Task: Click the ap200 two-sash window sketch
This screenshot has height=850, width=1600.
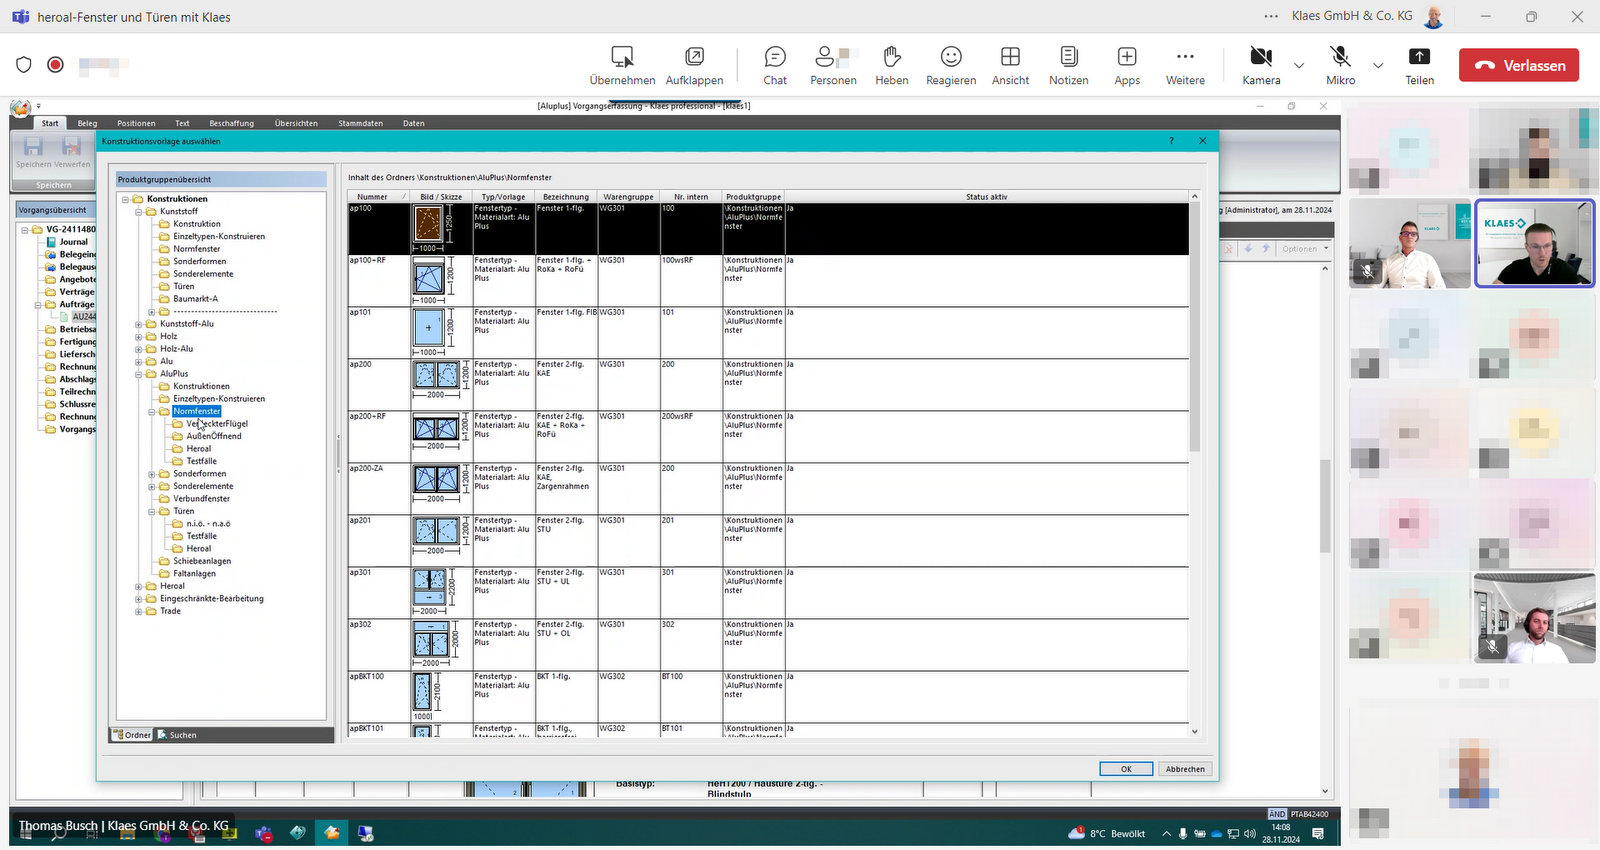Action: [x=437, y=376]
